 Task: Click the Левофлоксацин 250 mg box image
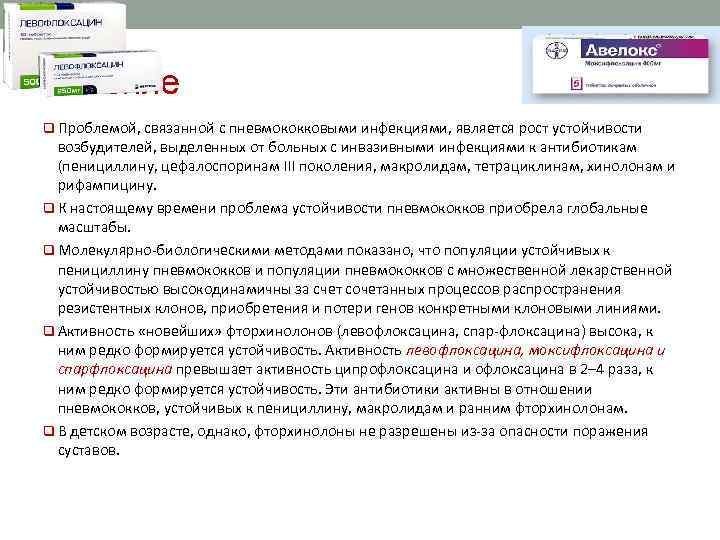click(x=100, y=73)
